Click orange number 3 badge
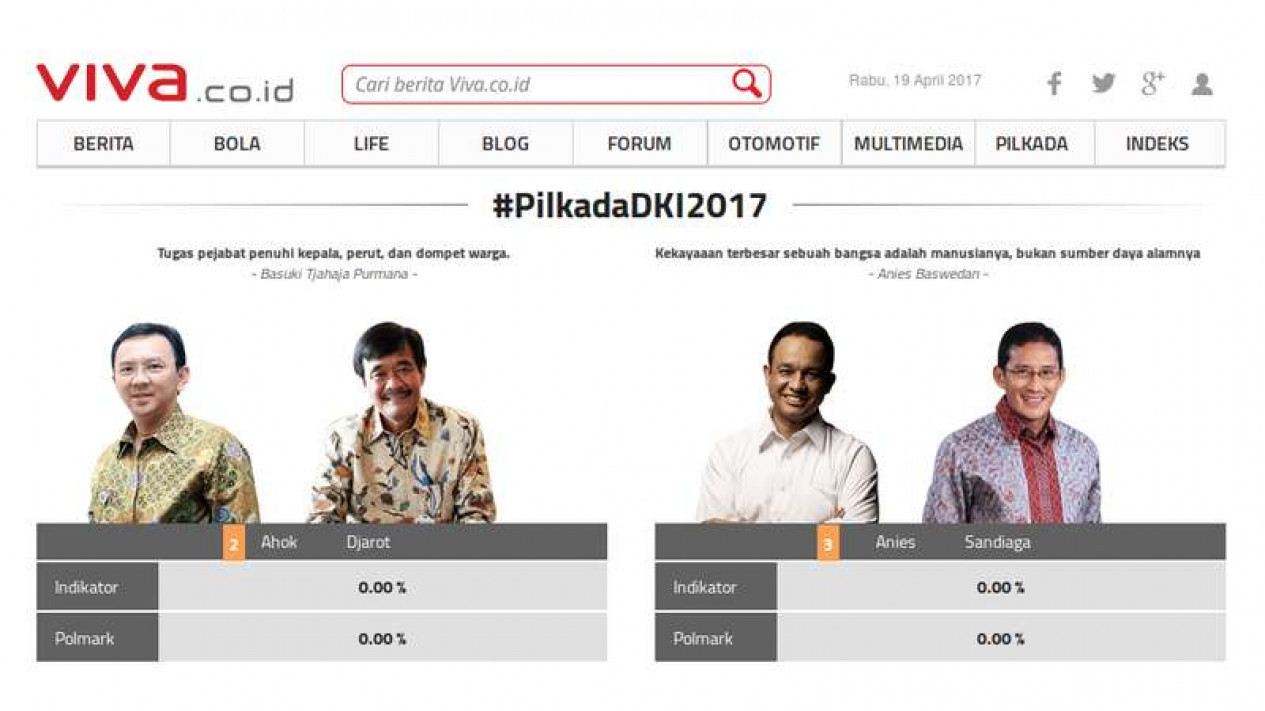Screen dimensions: 1265x711 [828, 544]
